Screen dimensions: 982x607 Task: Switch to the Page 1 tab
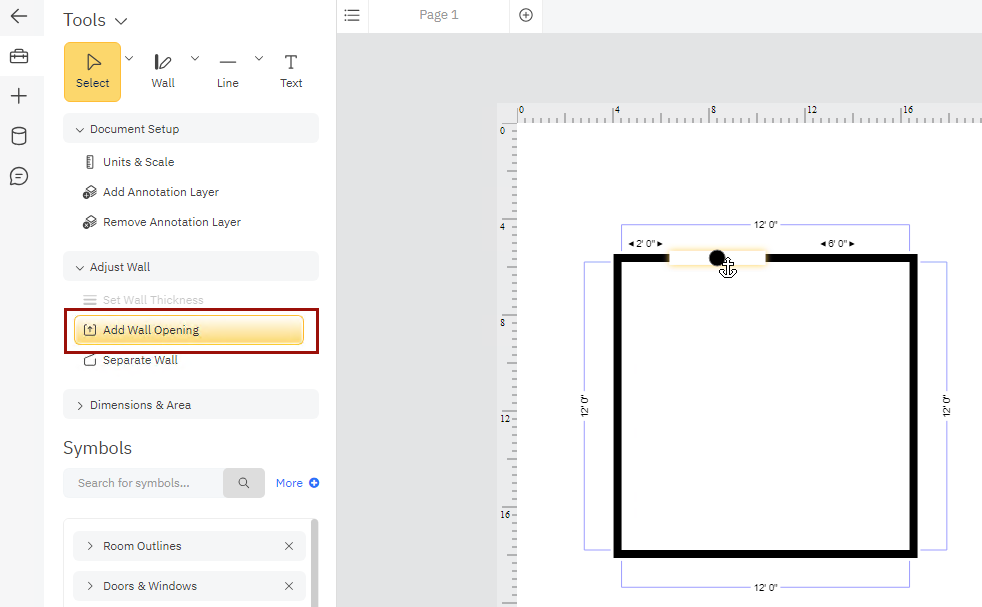439,15
